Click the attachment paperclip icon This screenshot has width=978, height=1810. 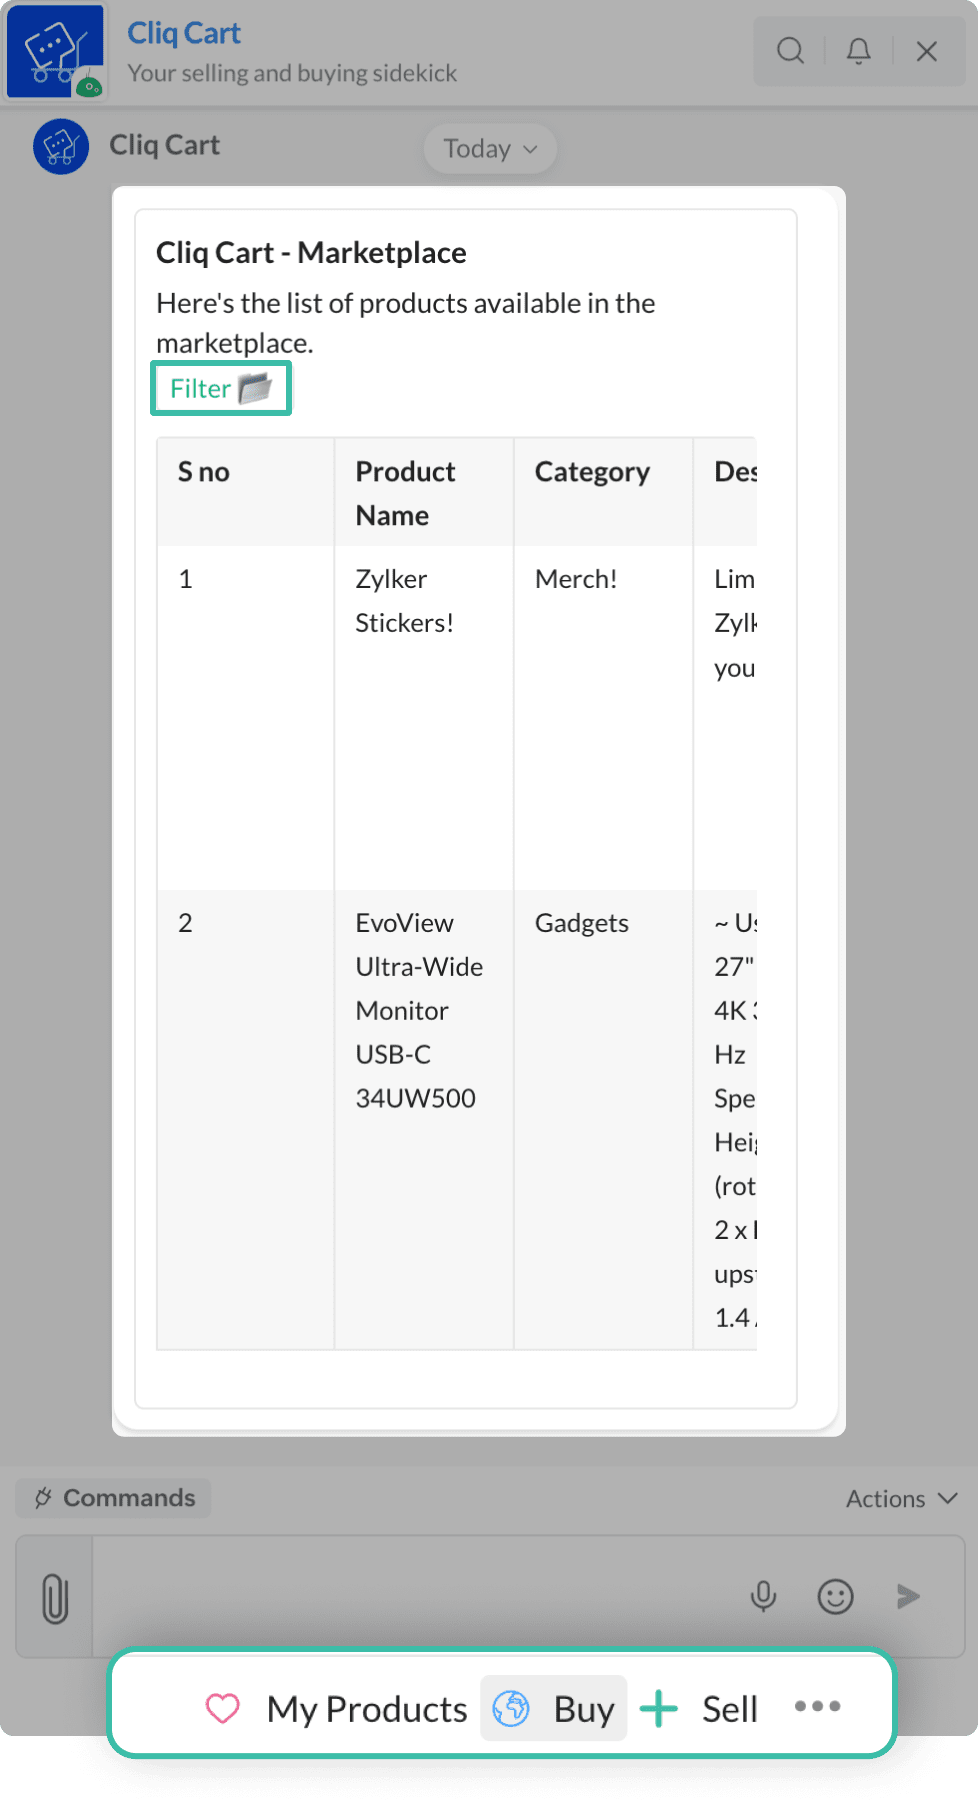point(55,1597)
